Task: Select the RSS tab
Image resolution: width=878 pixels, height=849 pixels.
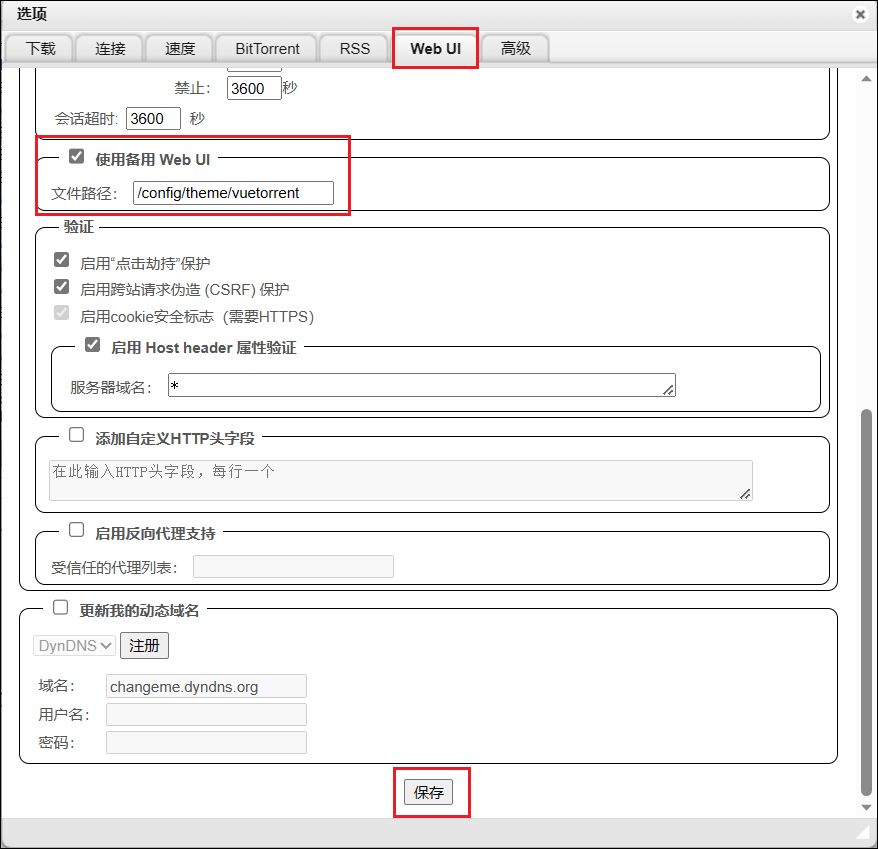Action: [355, 49]
